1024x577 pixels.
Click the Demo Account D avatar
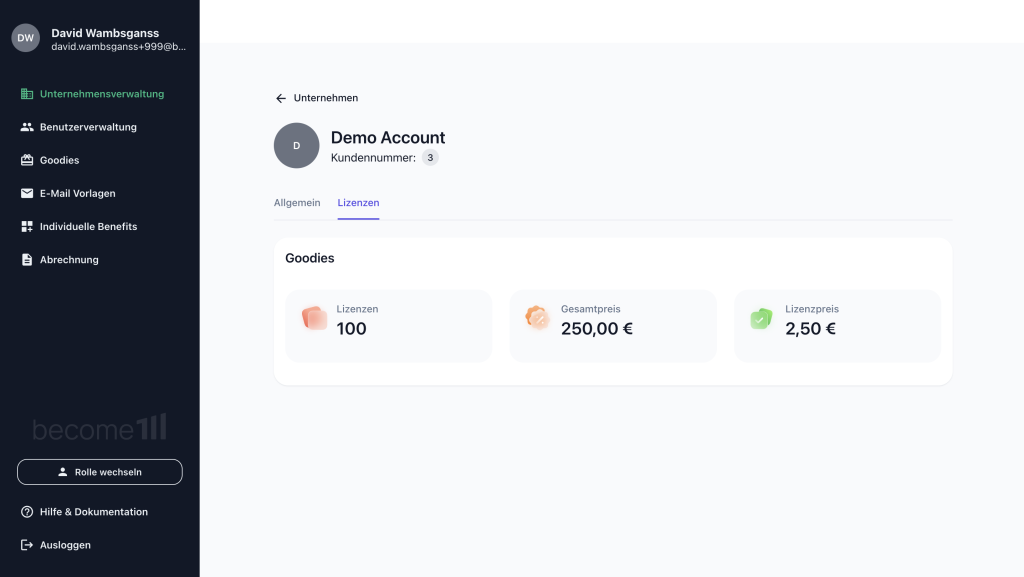coord(296,146)
